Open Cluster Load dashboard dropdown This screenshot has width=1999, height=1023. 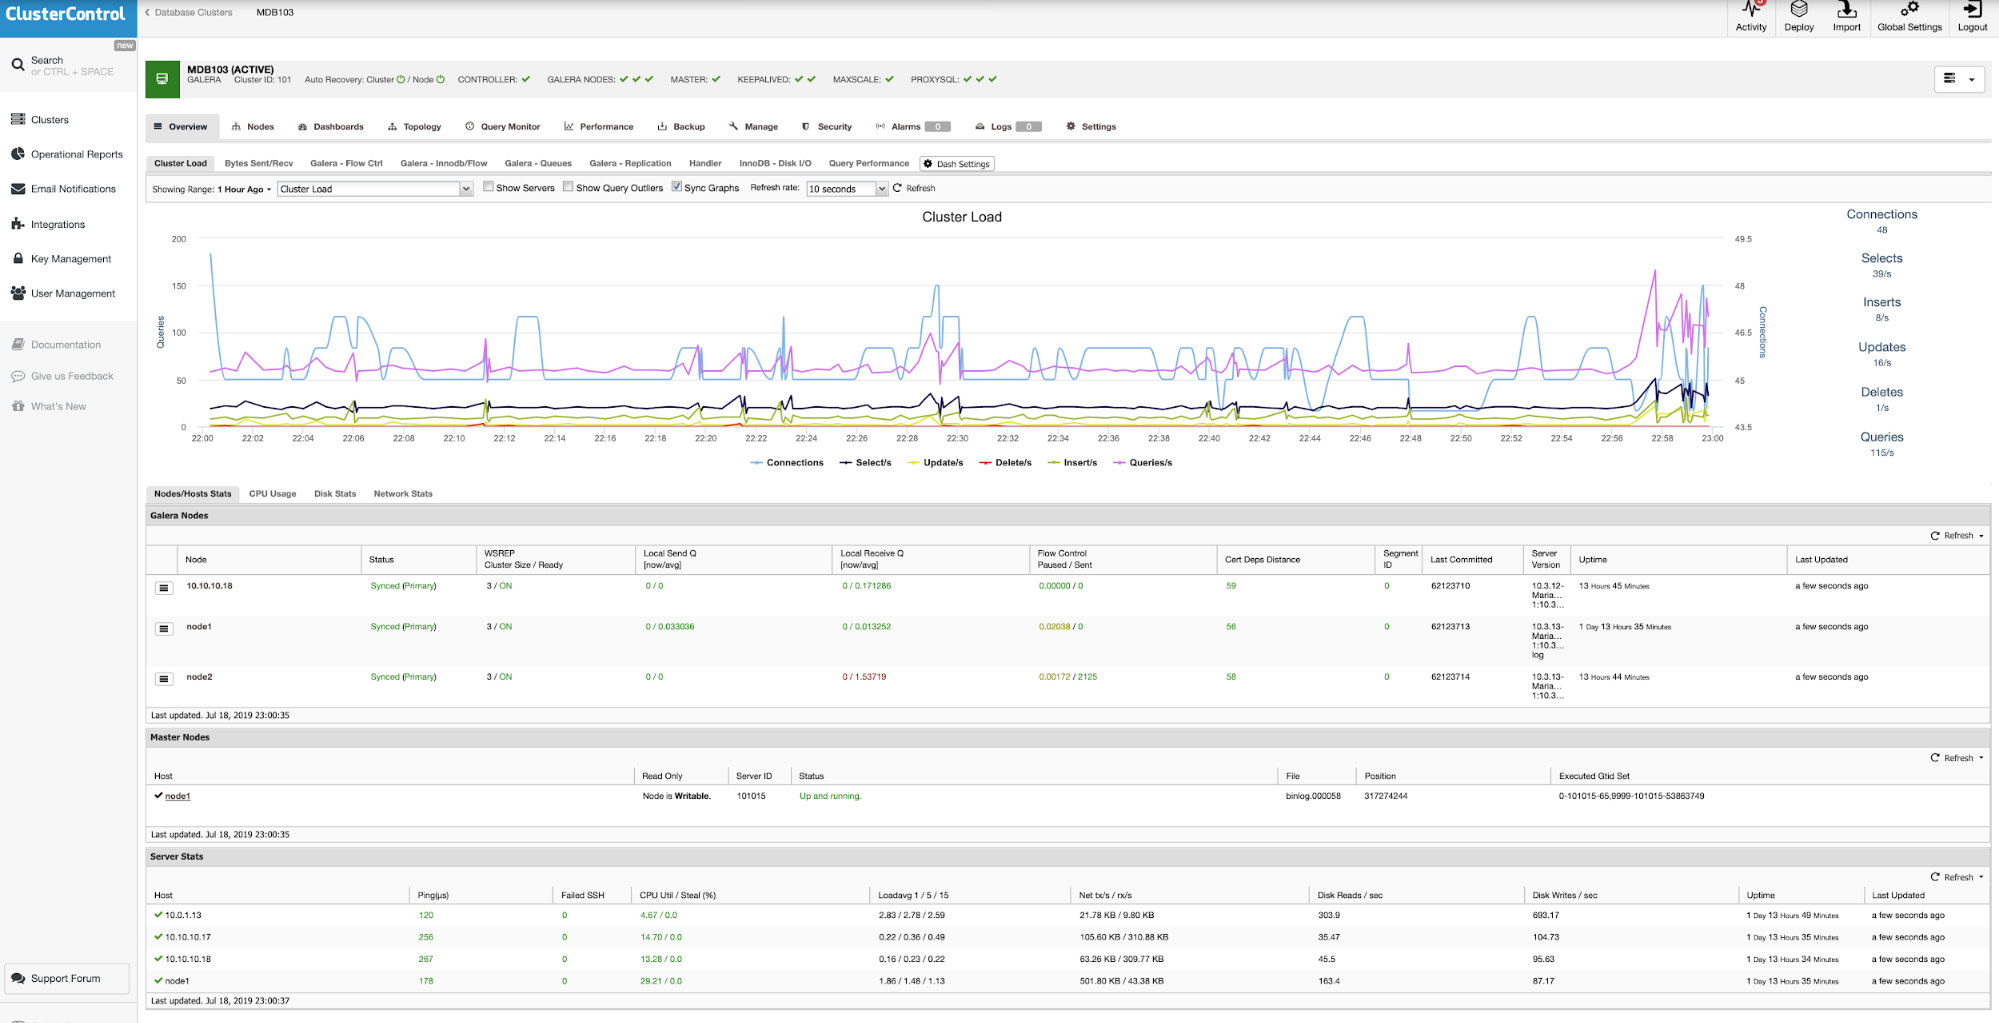pos(374,189)
